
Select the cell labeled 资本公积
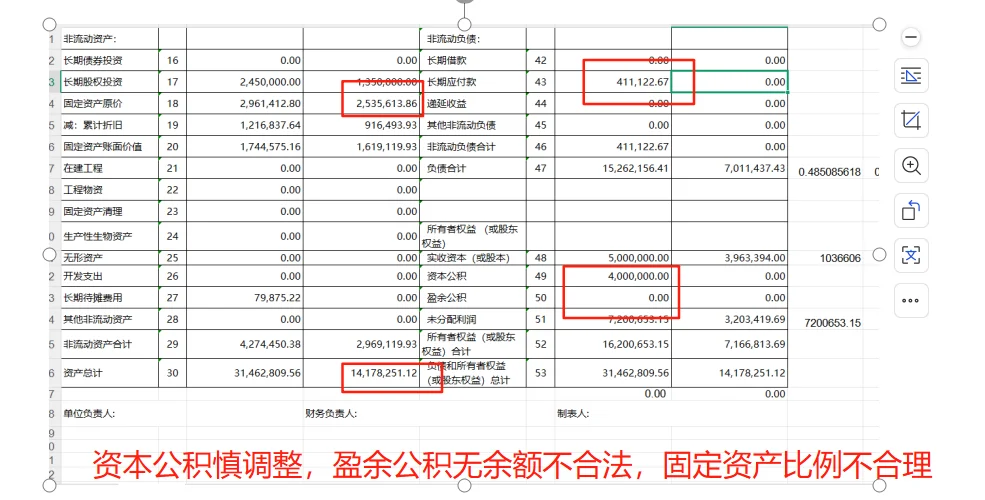tap(473, 276)
